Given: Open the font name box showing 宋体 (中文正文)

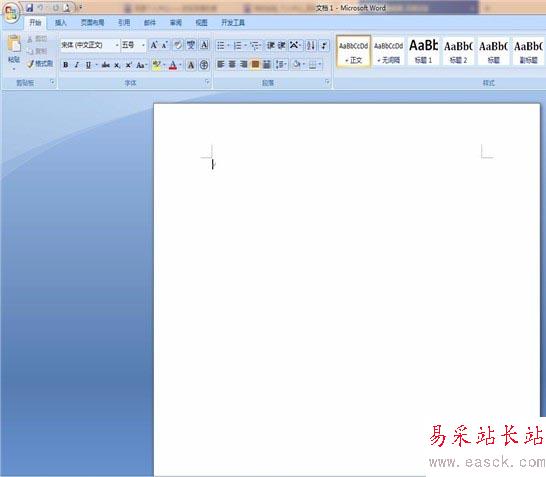Looking at the screenshot, I should pyautogui.click(x=90, y=45).
